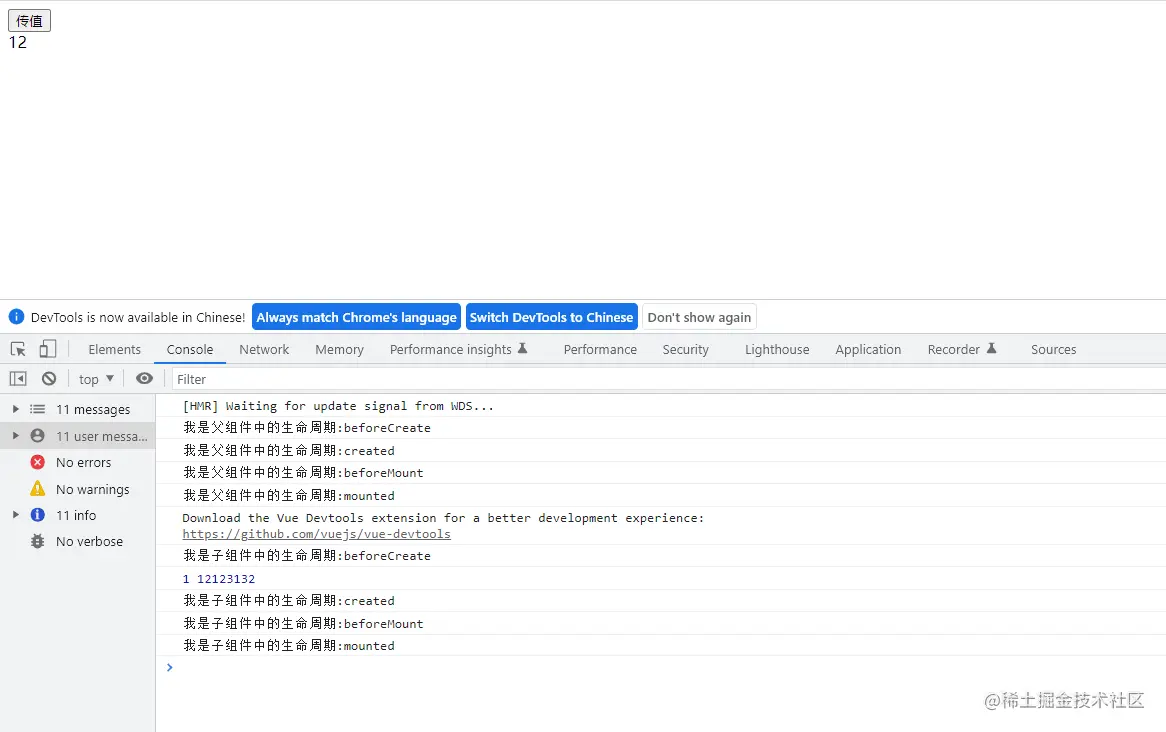Select the inspect element picker icon

tap(19, 349)
